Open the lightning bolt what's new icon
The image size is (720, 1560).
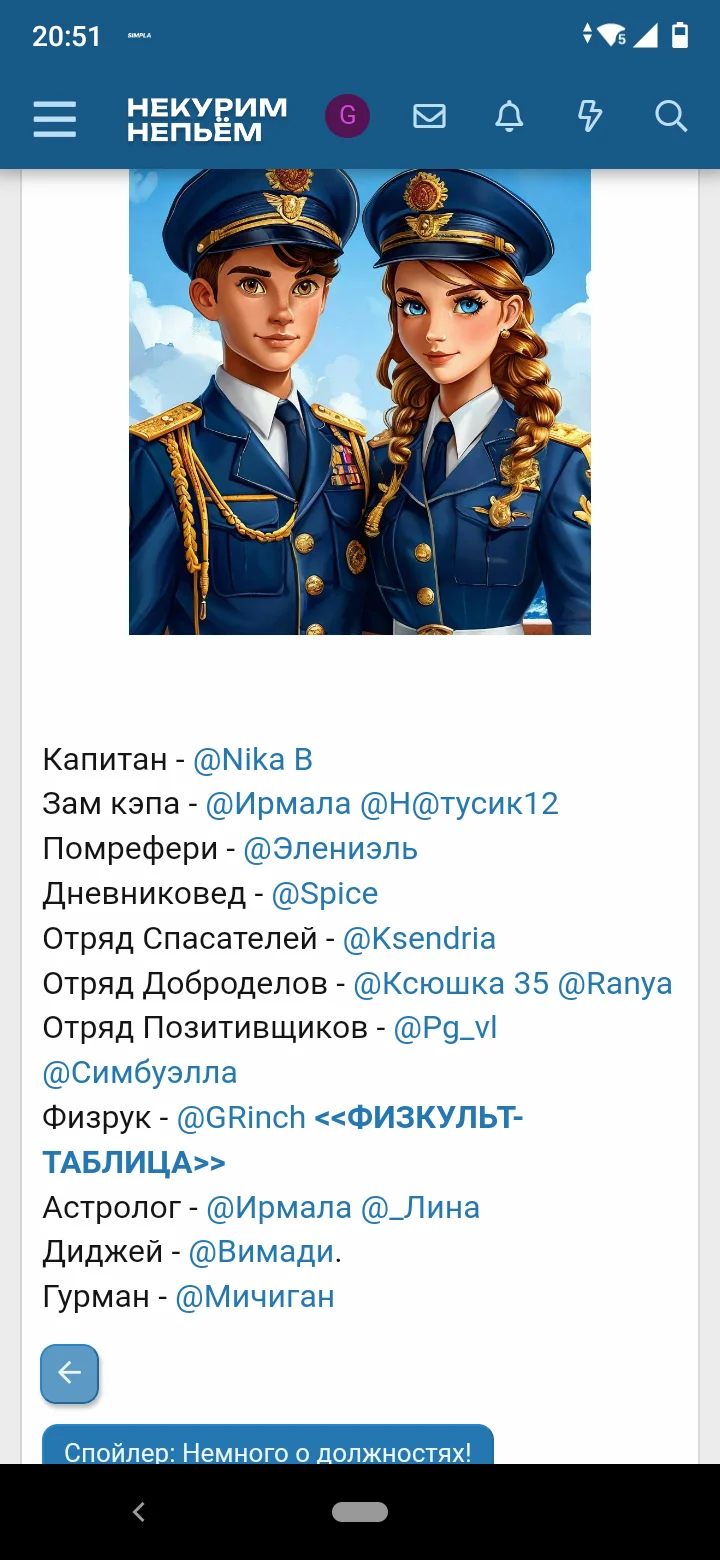pos(590,117)
